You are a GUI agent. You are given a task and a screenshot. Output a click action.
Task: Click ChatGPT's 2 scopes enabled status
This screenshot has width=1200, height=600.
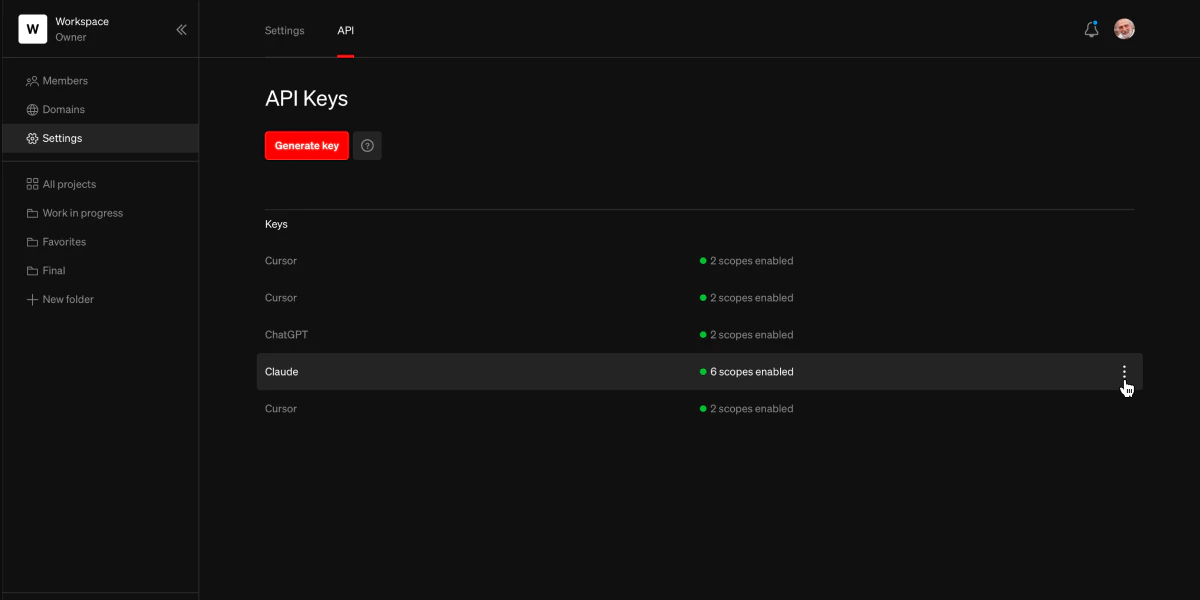pos(746,335)
